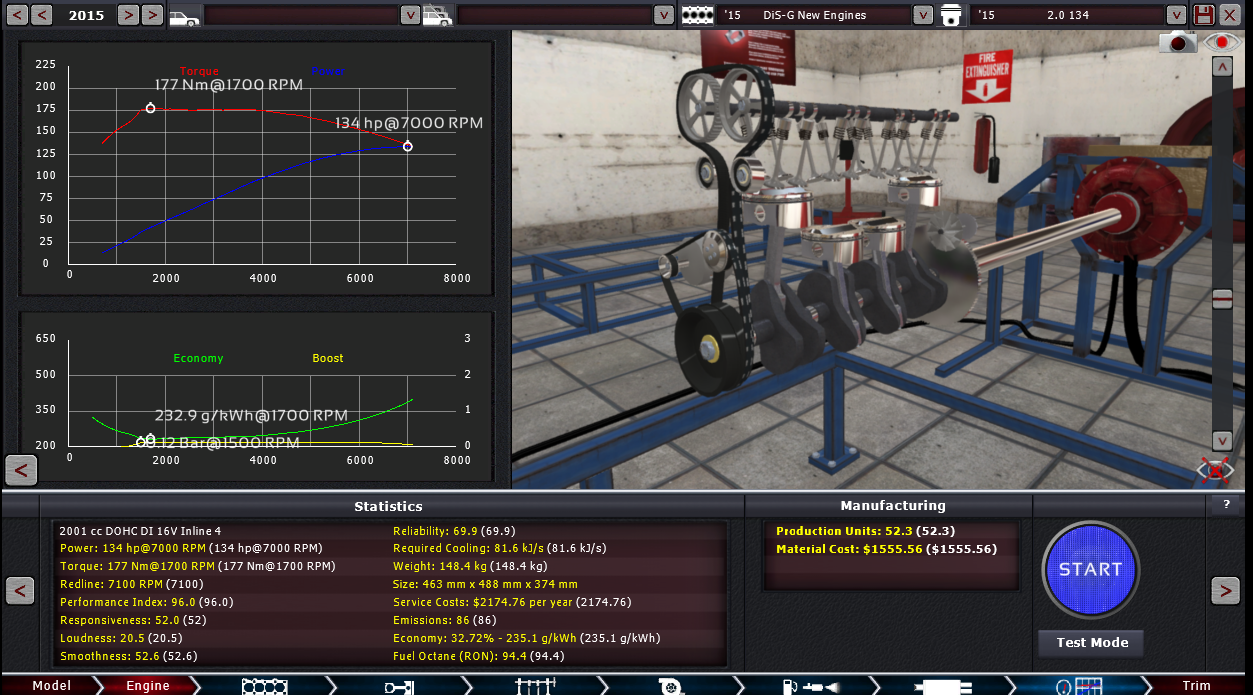Click the Manufacturing panel header
Screen dimensions: 1253x695
coord(893,505)
